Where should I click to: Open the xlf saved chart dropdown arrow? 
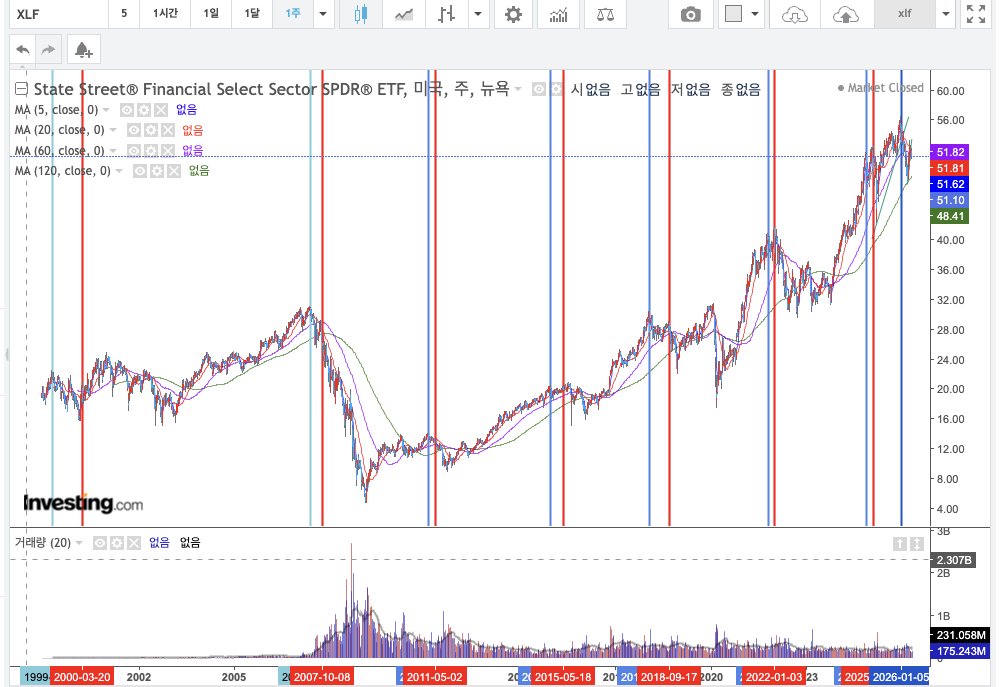click(x=946, y=14)
